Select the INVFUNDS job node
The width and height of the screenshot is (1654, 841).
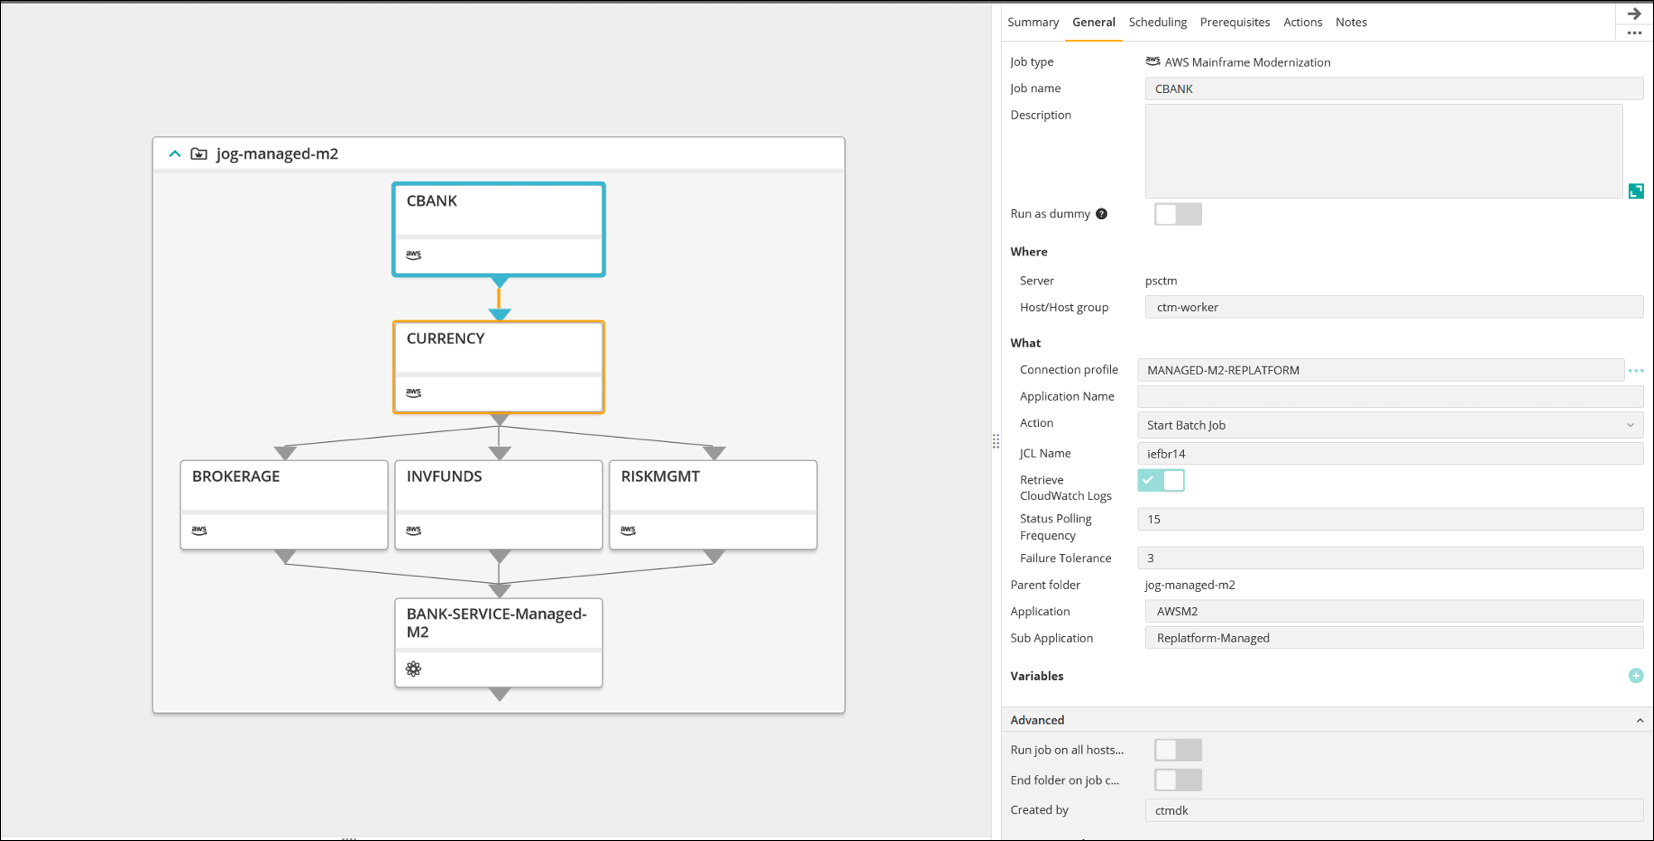498,490
